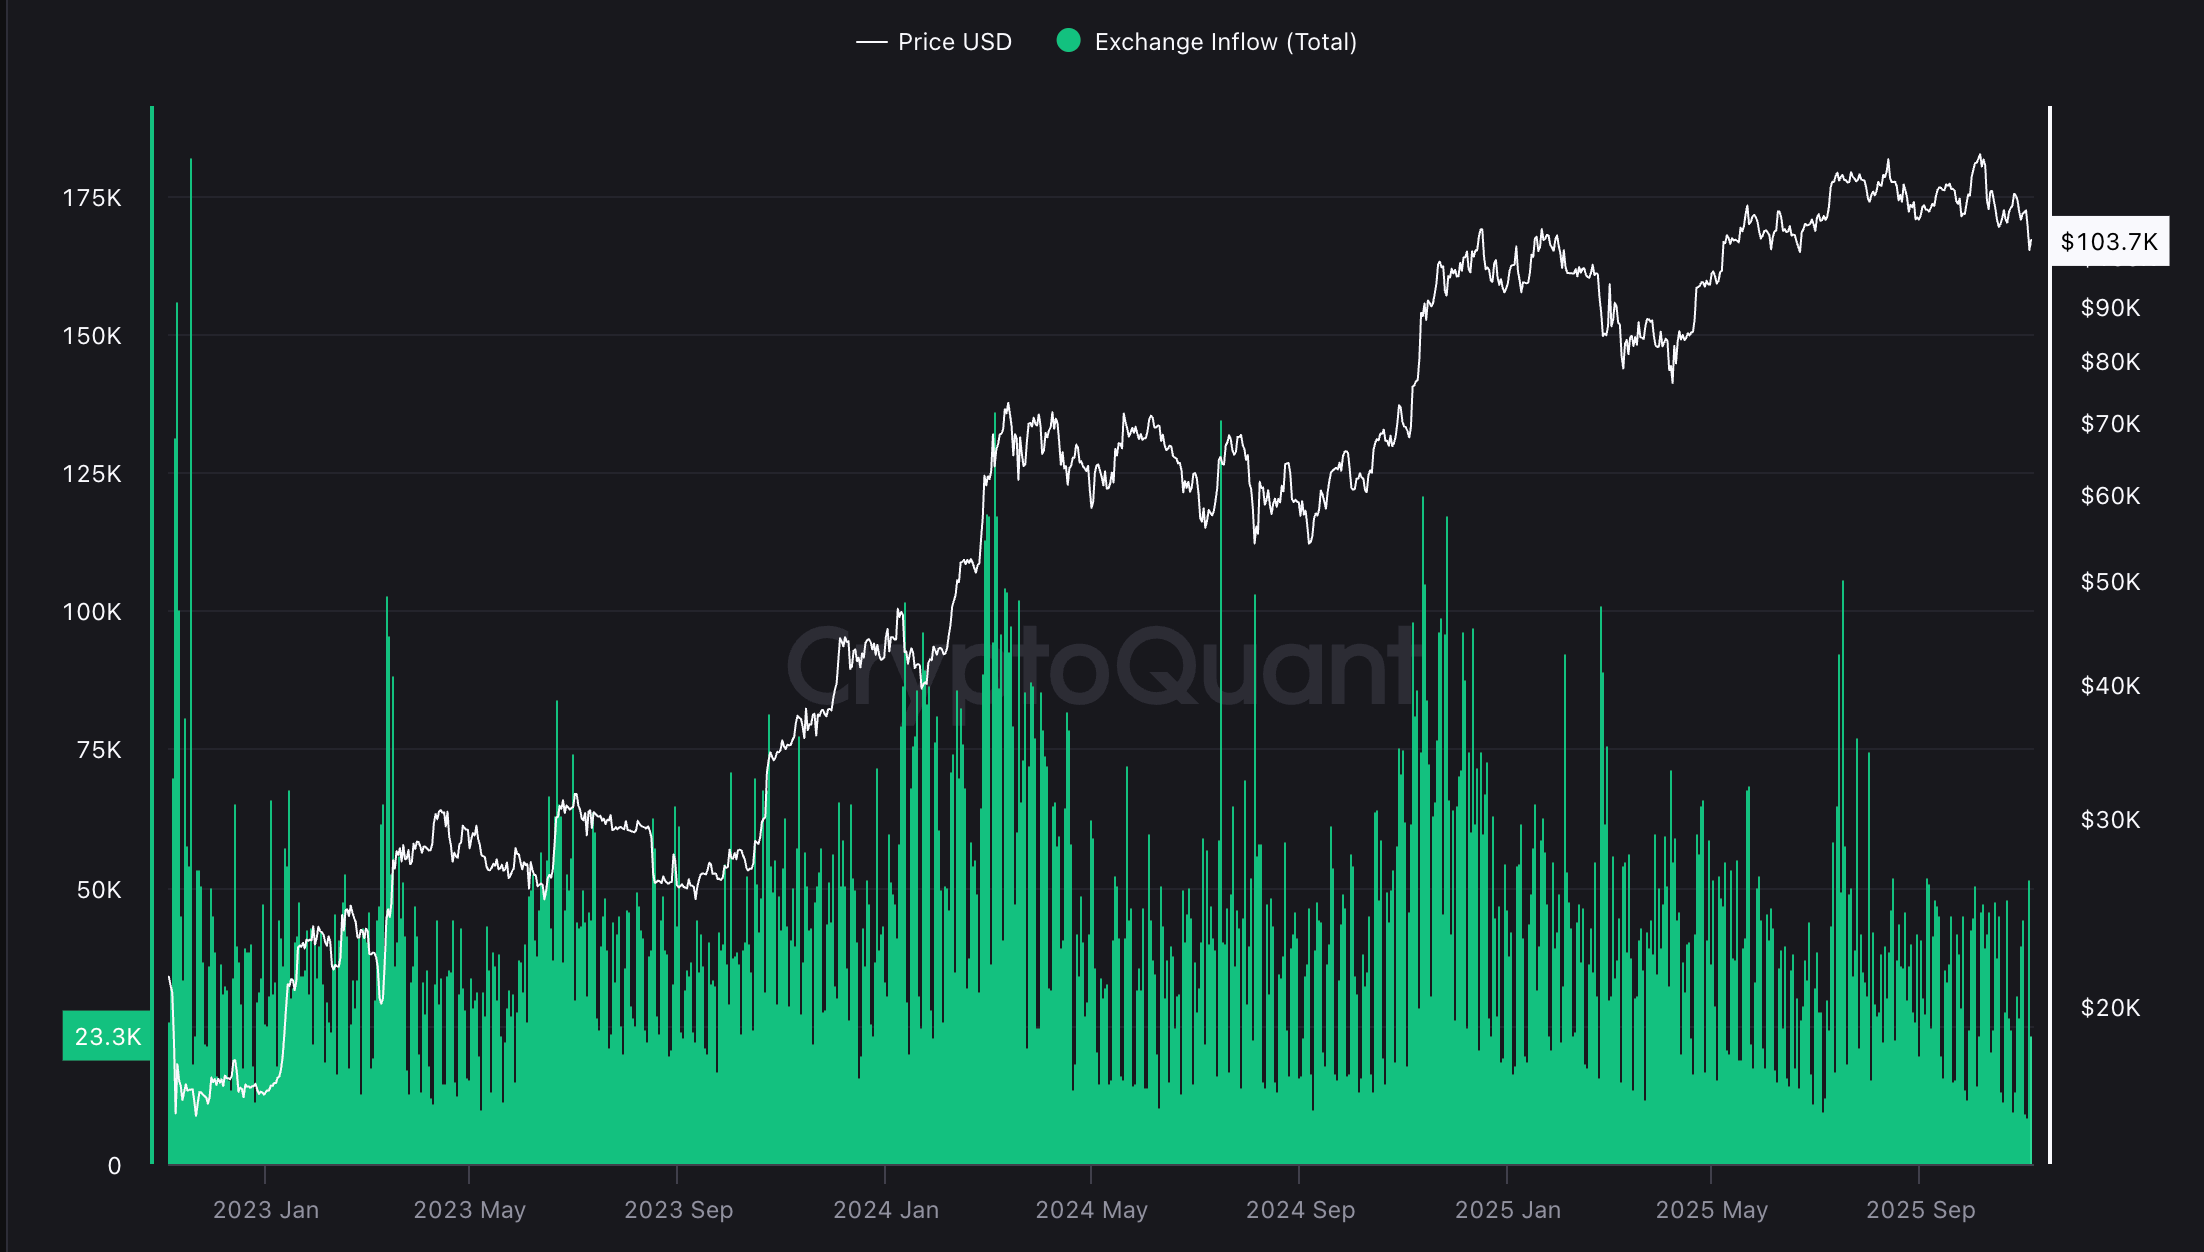Image resolution: width=2204 pixels, height=1252 pixels.
Task: Click the 175K left axis label
Action: 92,198
